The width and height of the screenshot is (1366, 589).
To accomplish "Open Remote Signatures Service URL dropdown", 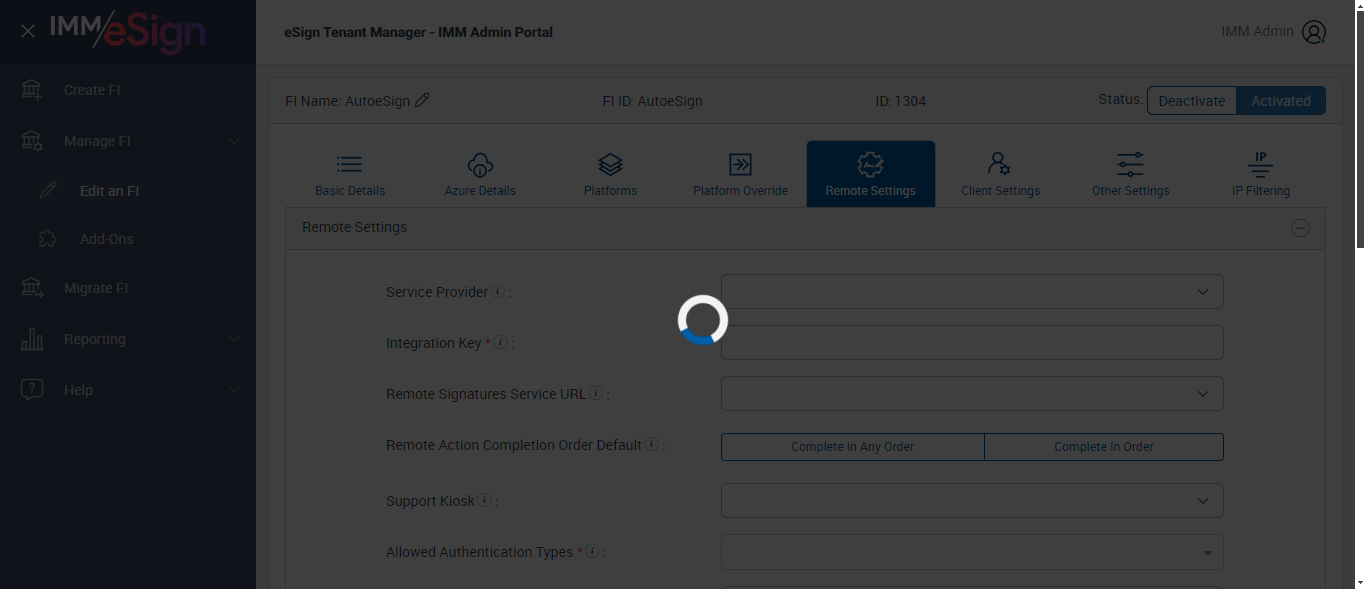I will tap(972, 394).
